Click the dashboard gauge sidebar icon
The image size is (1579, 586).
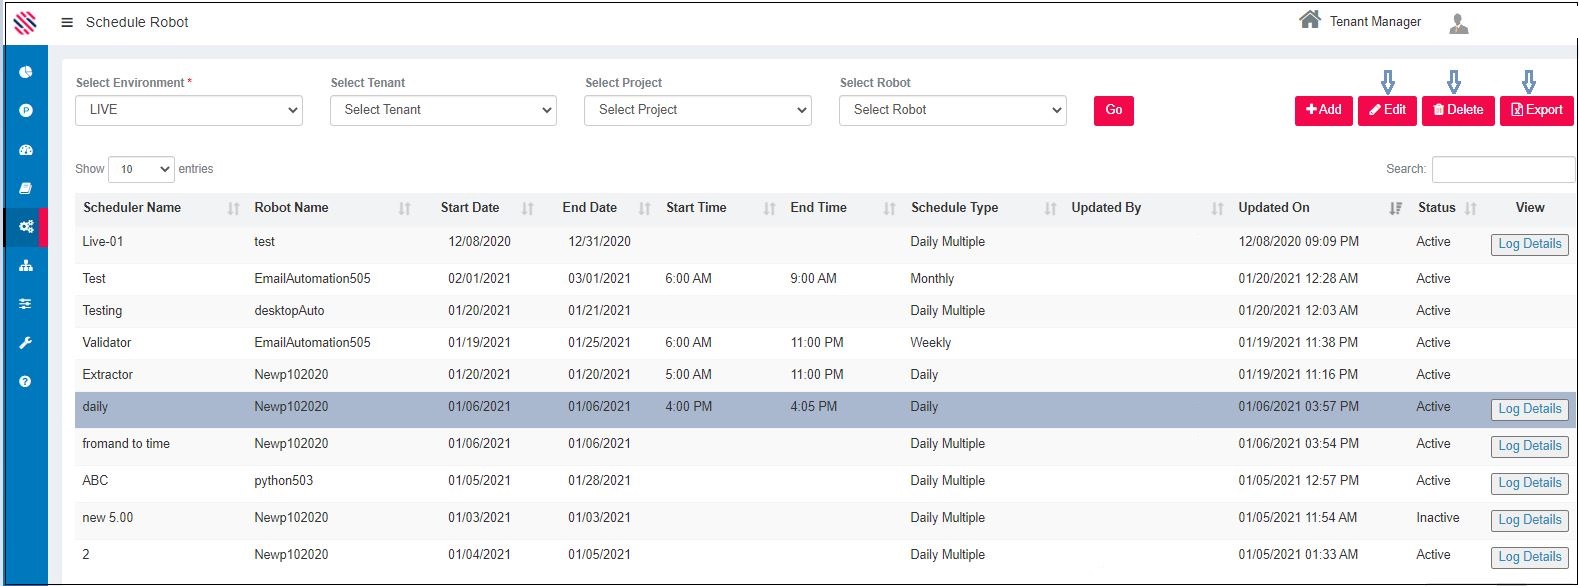tap(26, 150)
